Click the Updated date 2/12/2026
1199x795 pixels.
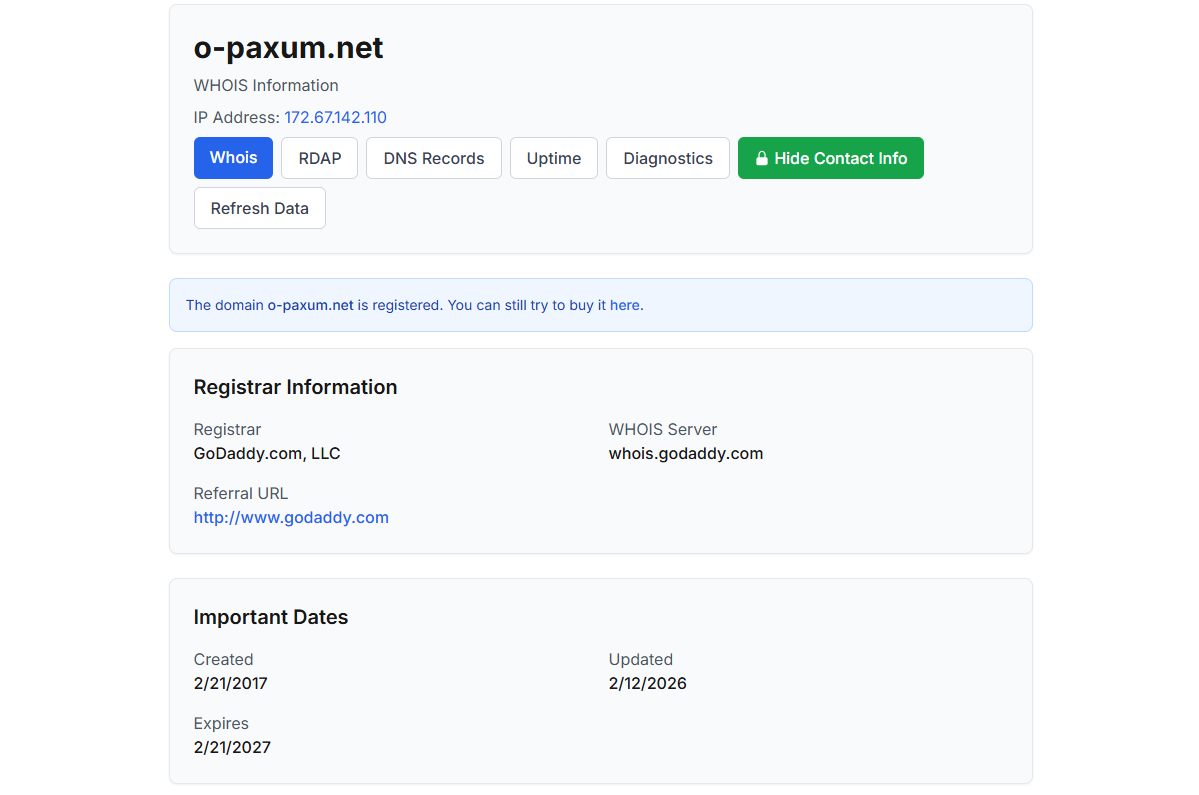point(648,683)
